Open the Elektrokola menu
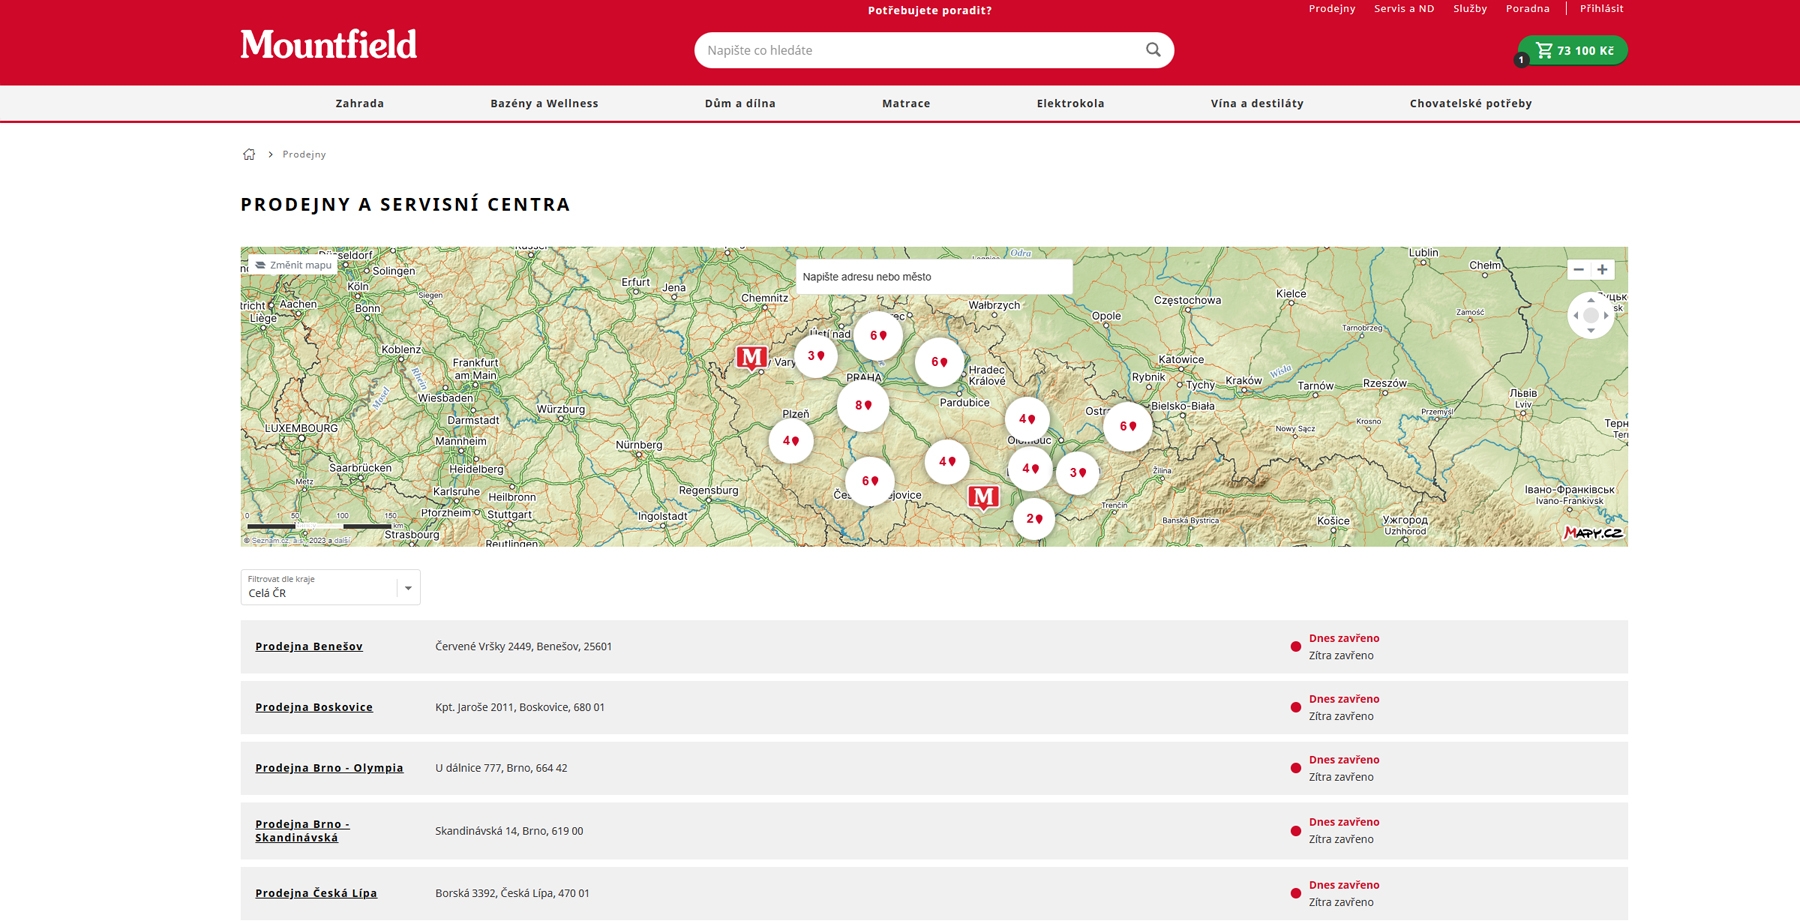This screenshot has height=922, width=1800. point(1070,103)
